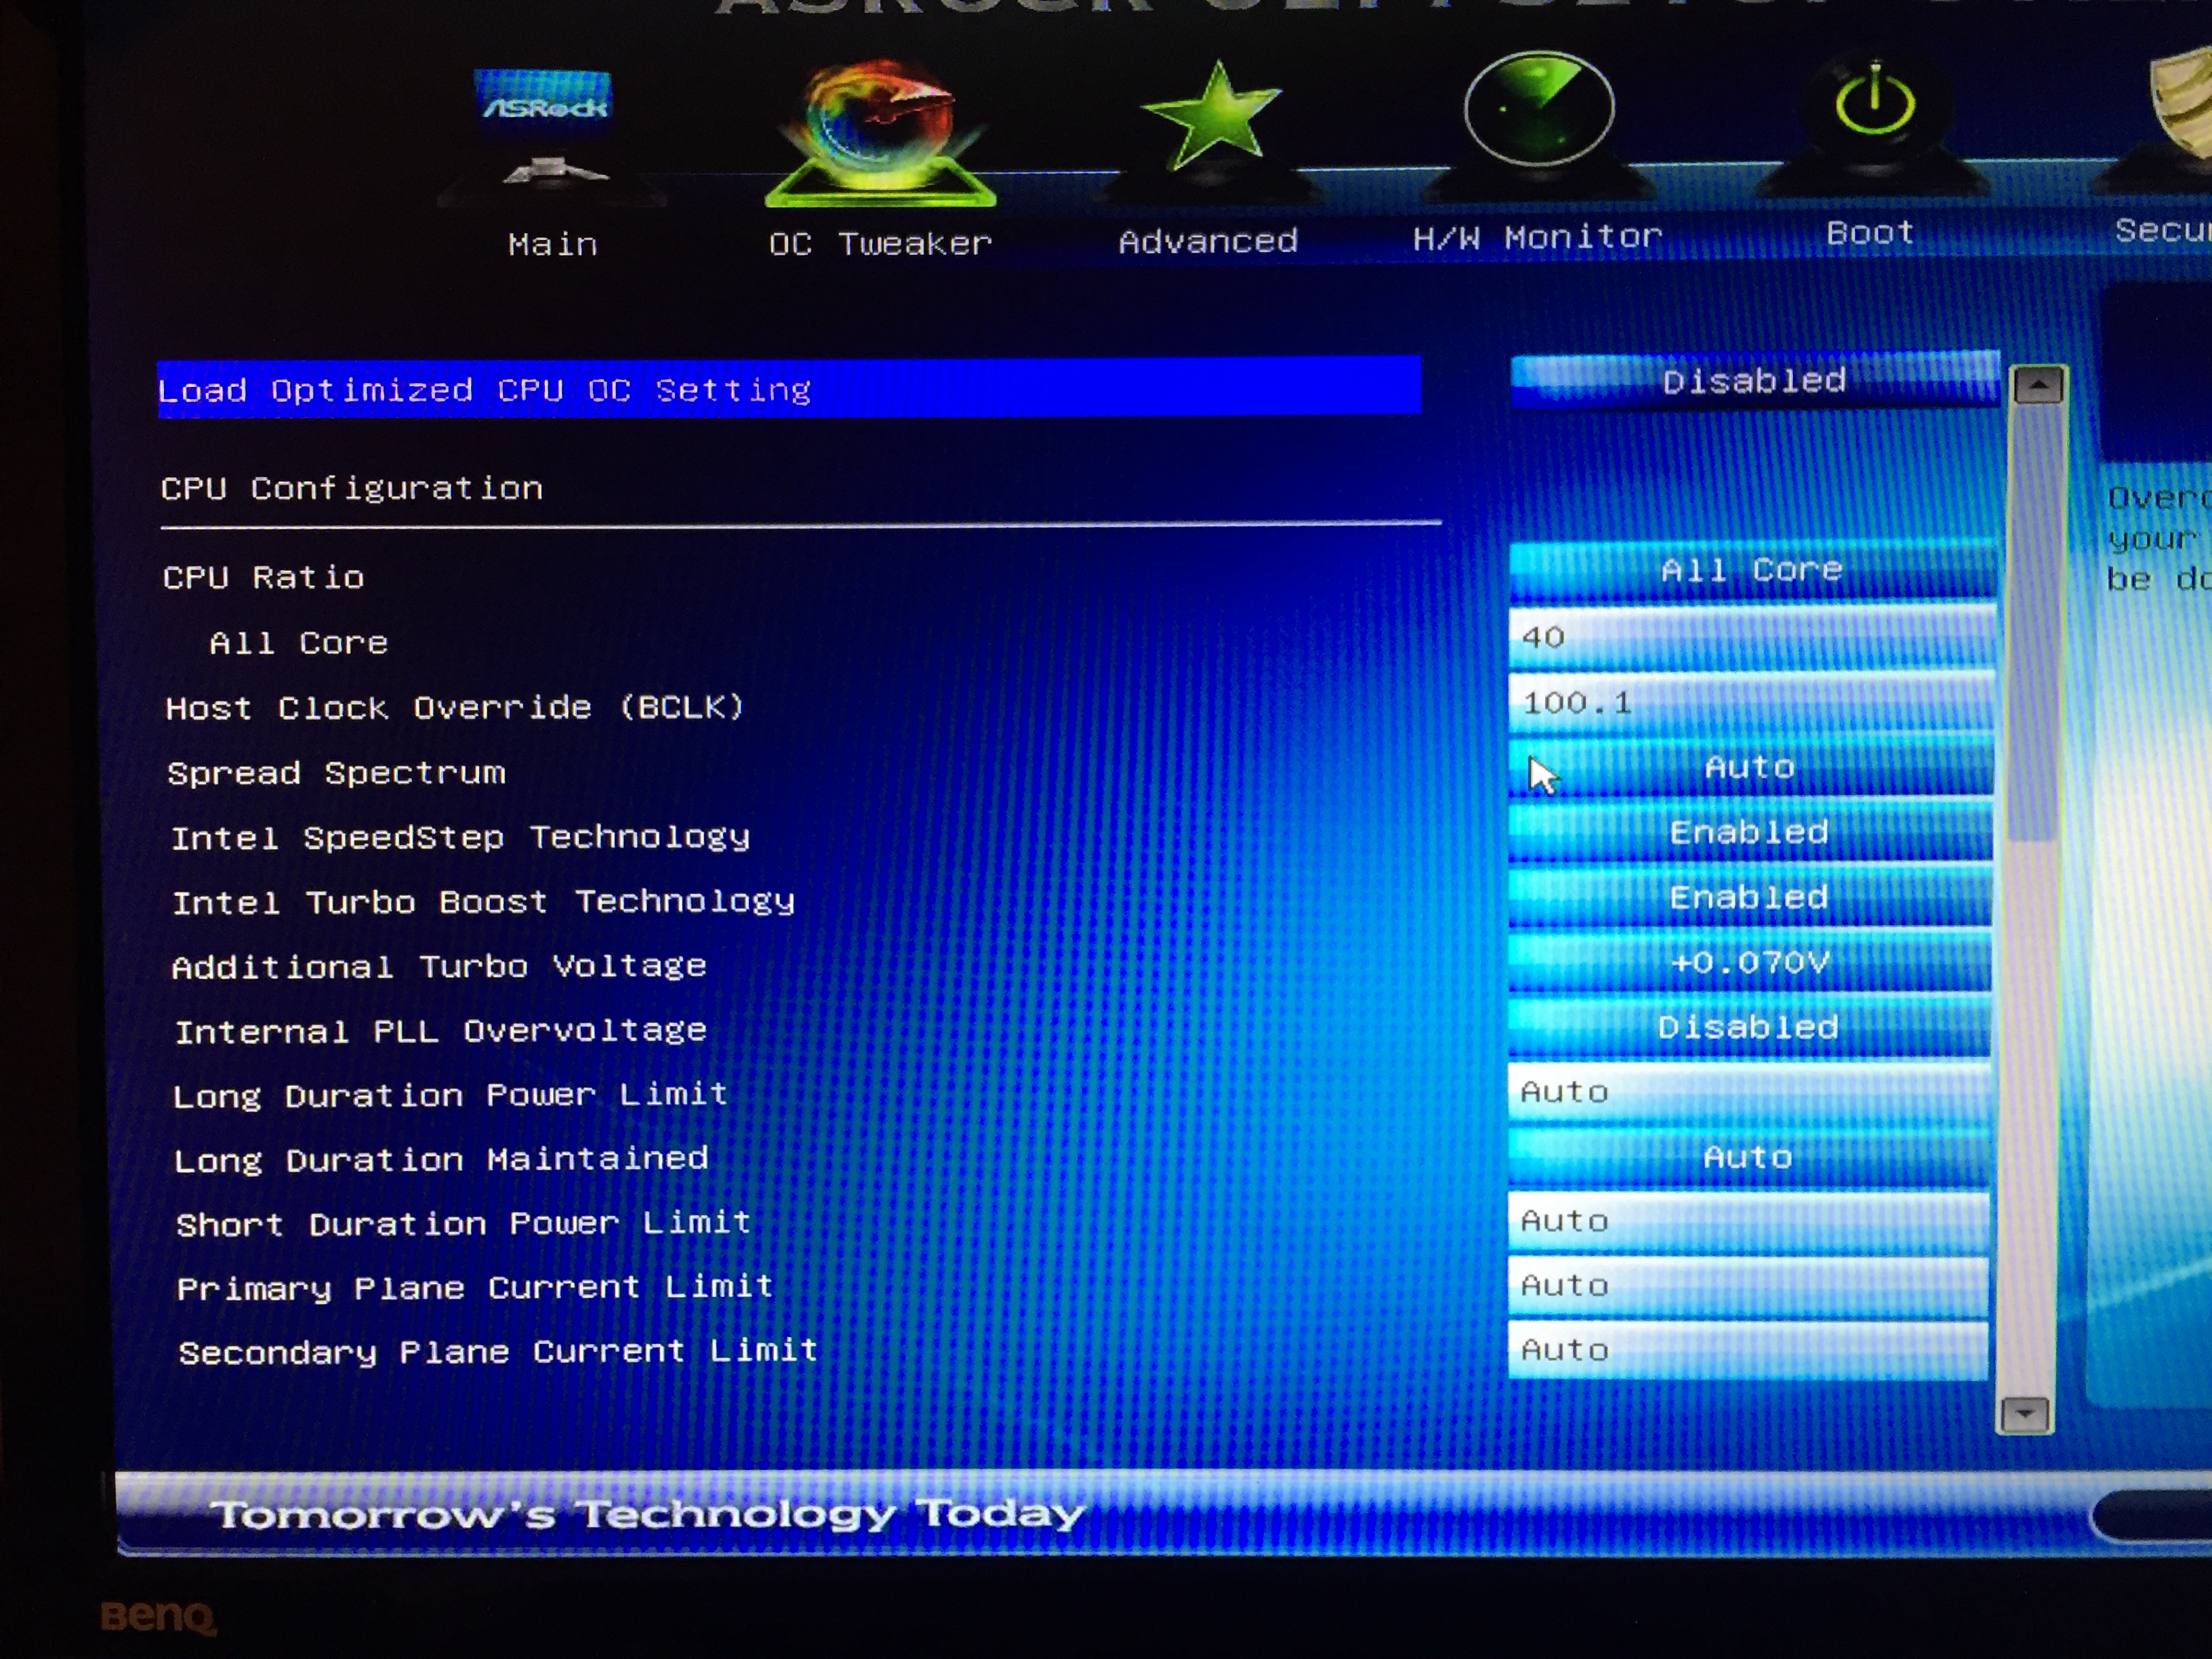Toggle Intel Turbo Boost Technology setting

pos(1749,897)
